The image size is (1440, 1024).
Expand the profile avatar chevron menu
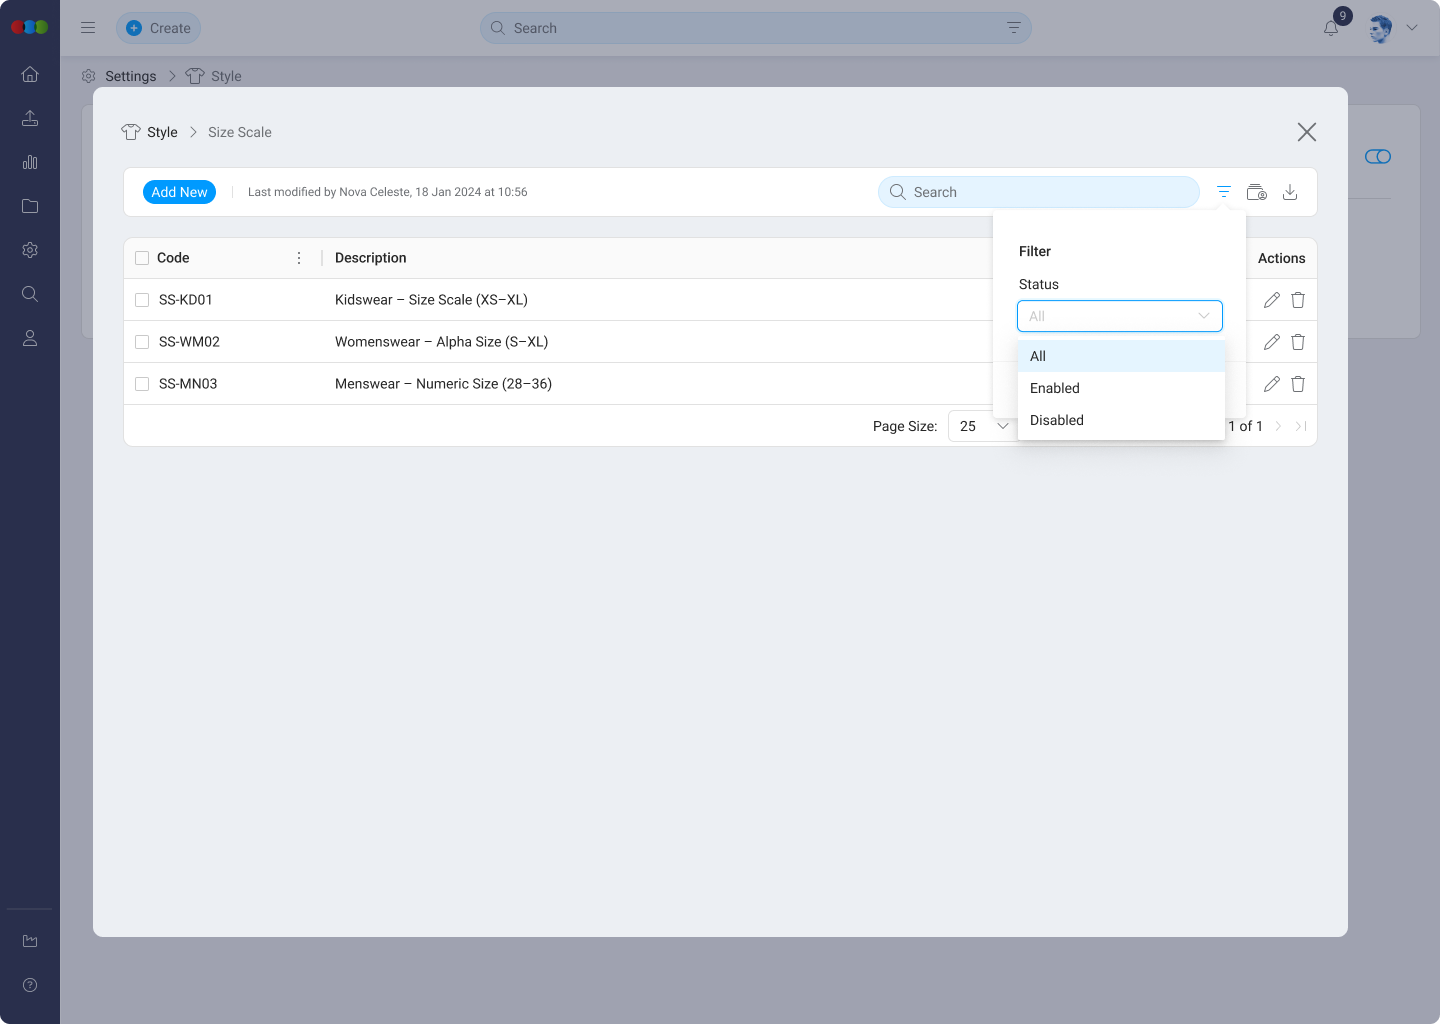click(x=1412, y=28)
